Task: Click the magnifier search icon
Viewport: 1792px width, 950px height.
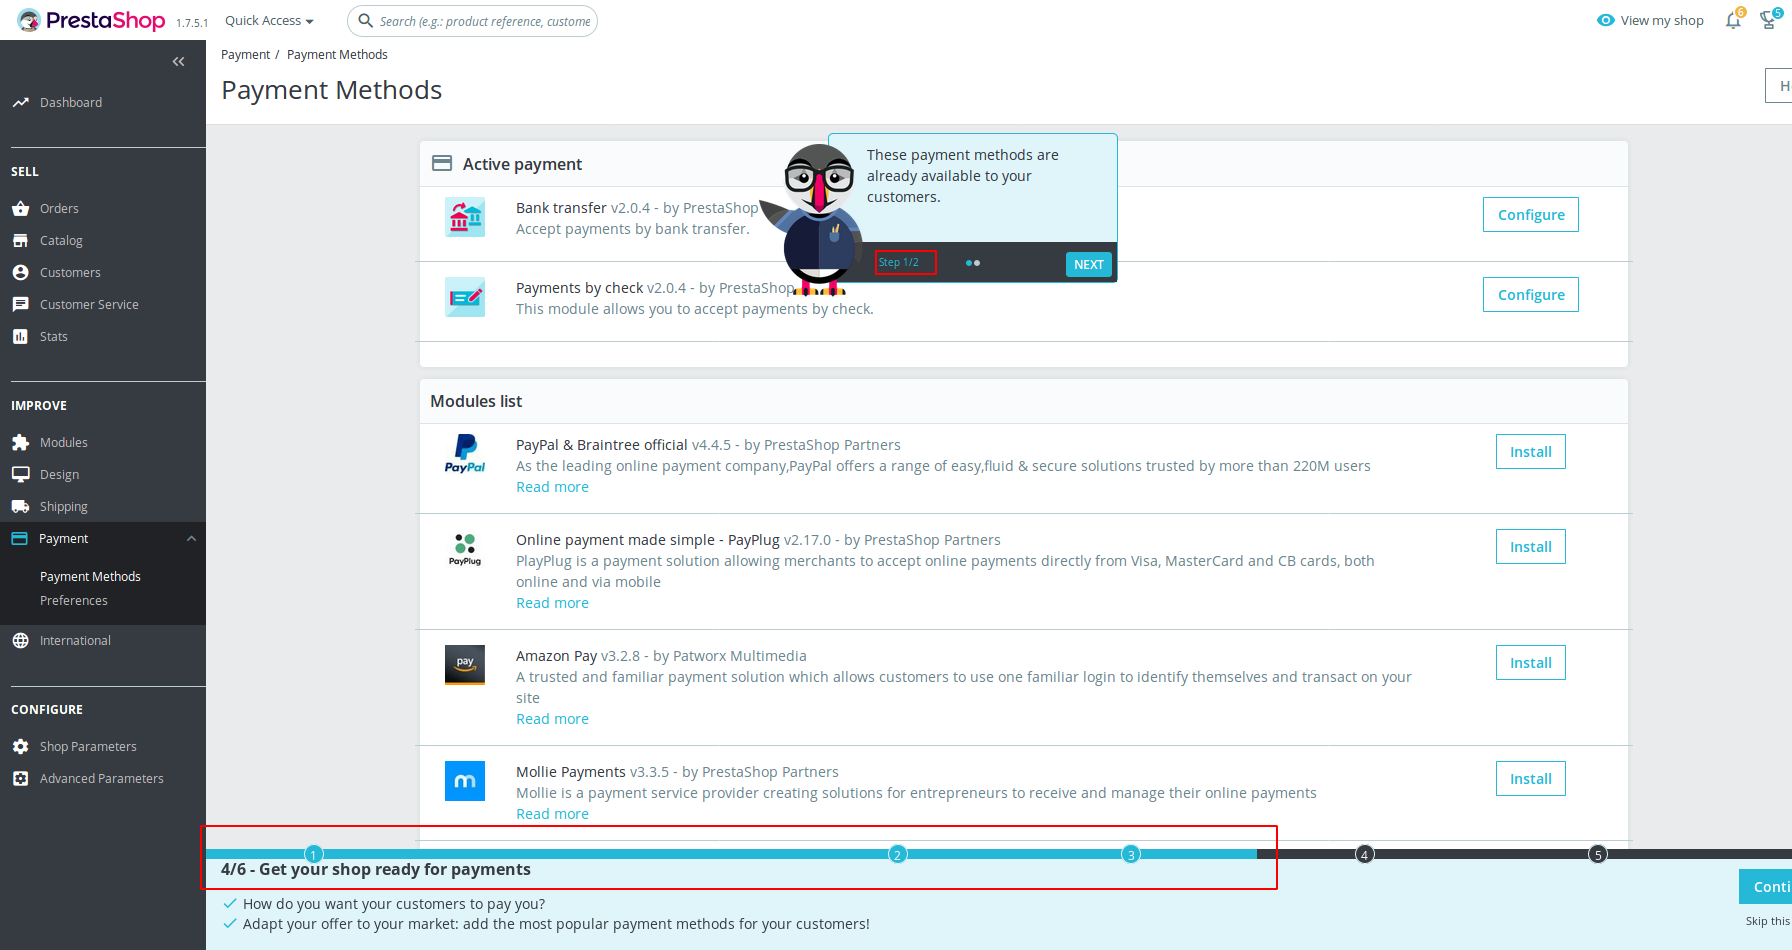Action: pyautogui.click(x=366, y=20)
